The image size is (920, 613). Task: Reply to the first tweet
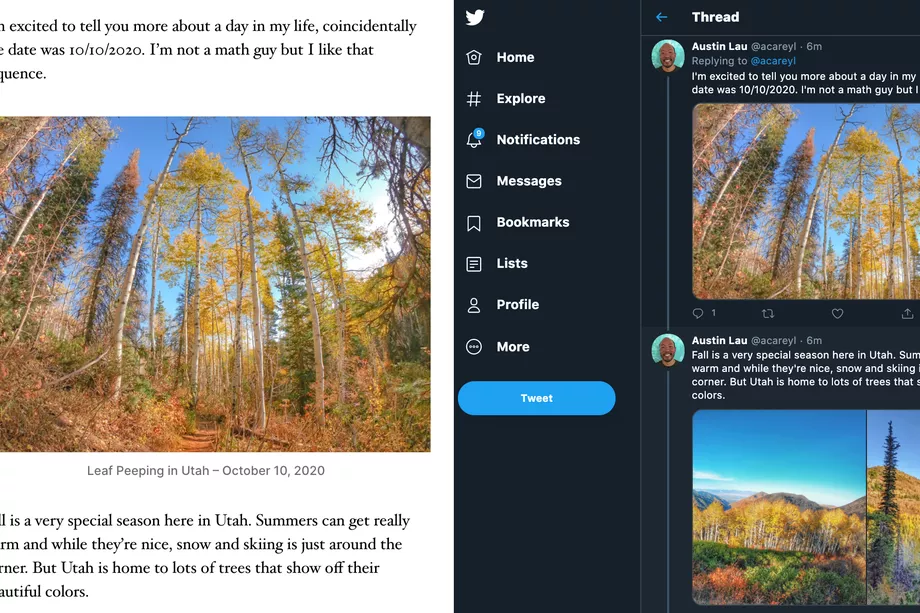pyautogui.click(x=698, y=314)
